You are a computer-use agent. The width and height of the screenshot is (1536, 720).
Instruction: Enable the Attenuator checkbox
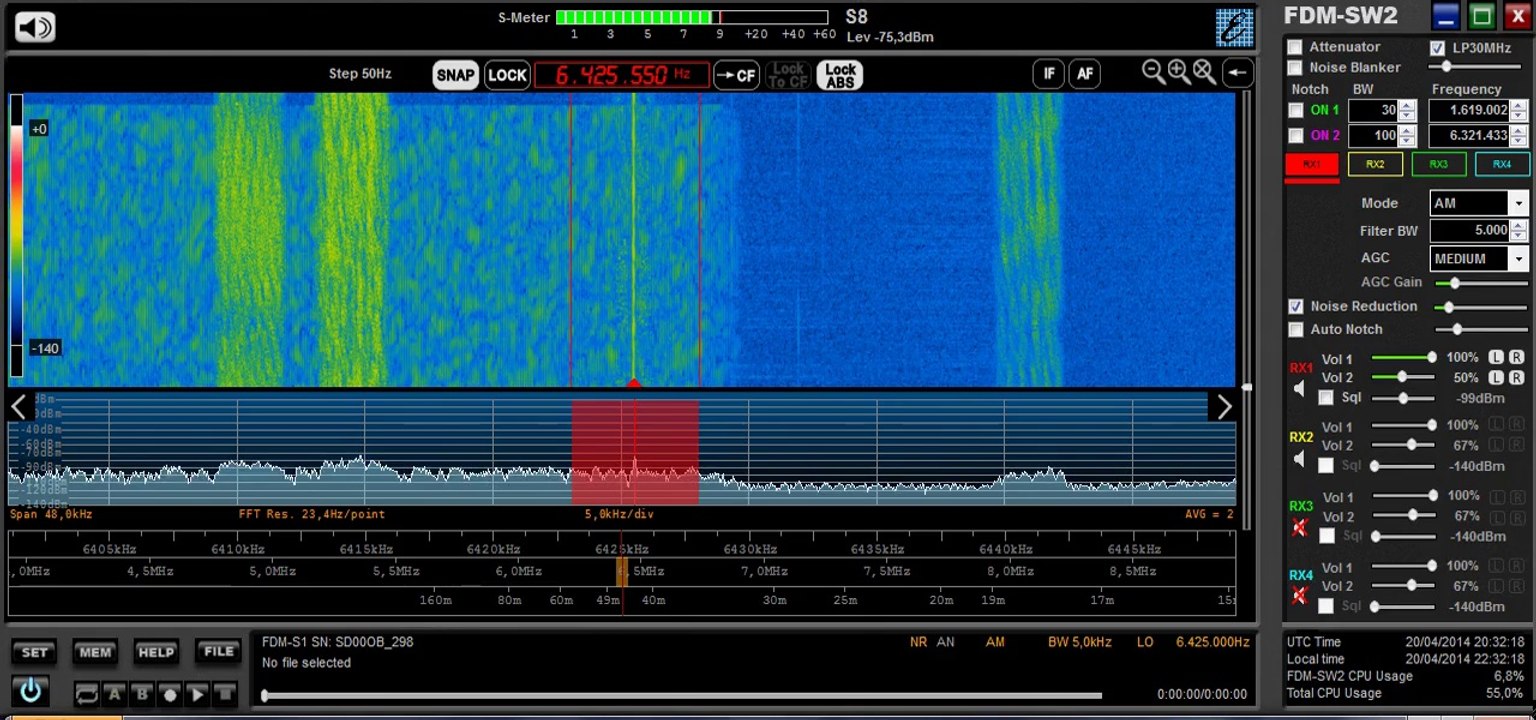pos(1295,47)
